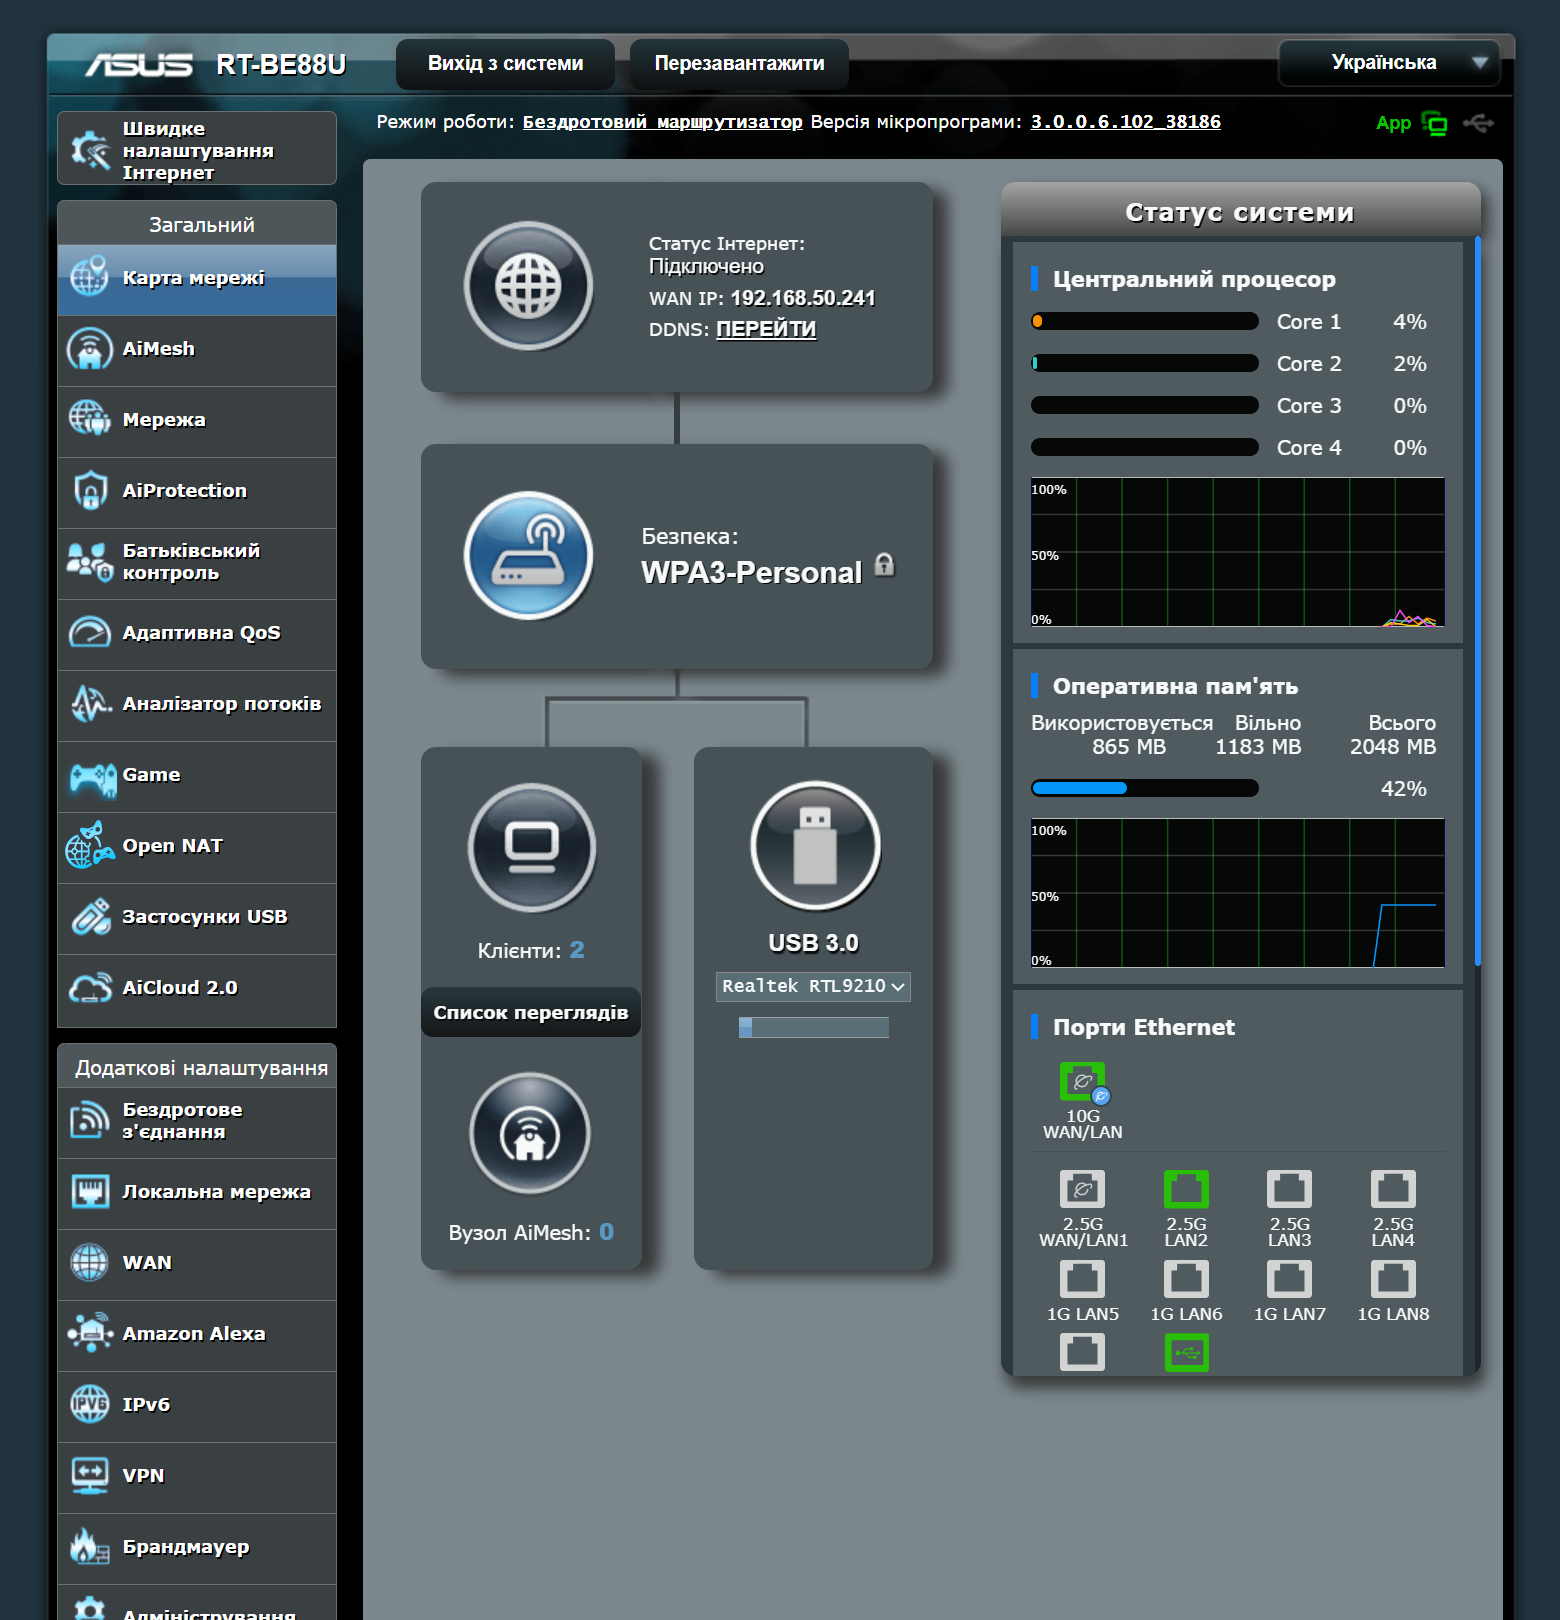Image resolution: width=1560 pixels, height=1620 pixels.
Task: Open the Українська language dropdown
Action: [1389, 63]
